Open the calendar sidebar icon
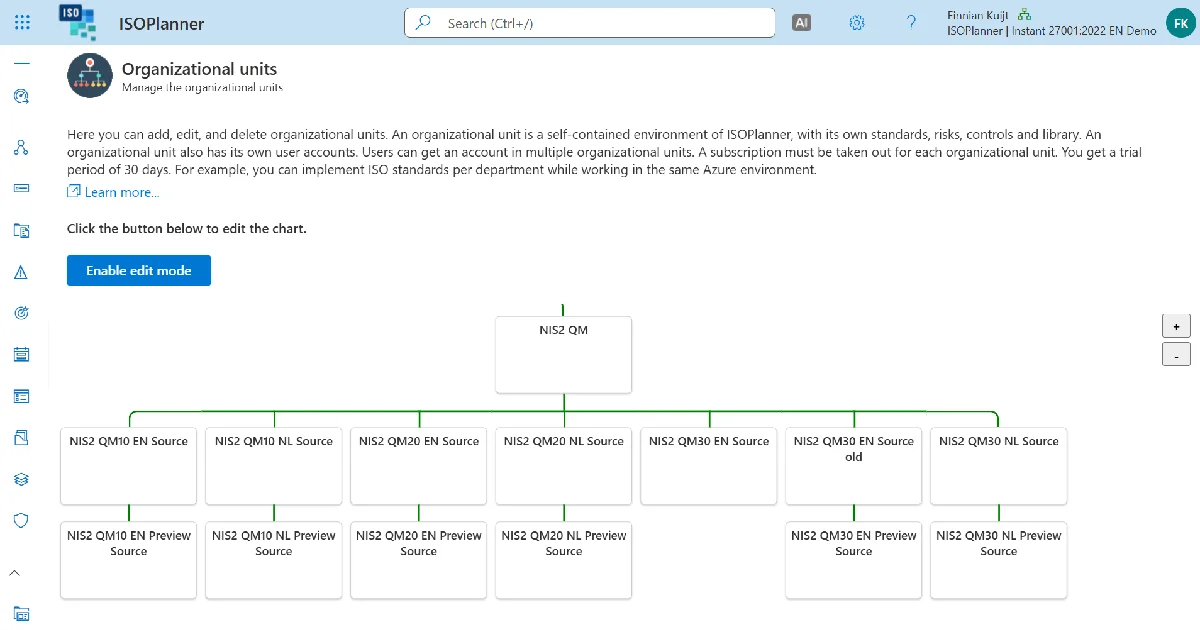Viewport: 1200px width, 630px height. (x=21, y=354)
